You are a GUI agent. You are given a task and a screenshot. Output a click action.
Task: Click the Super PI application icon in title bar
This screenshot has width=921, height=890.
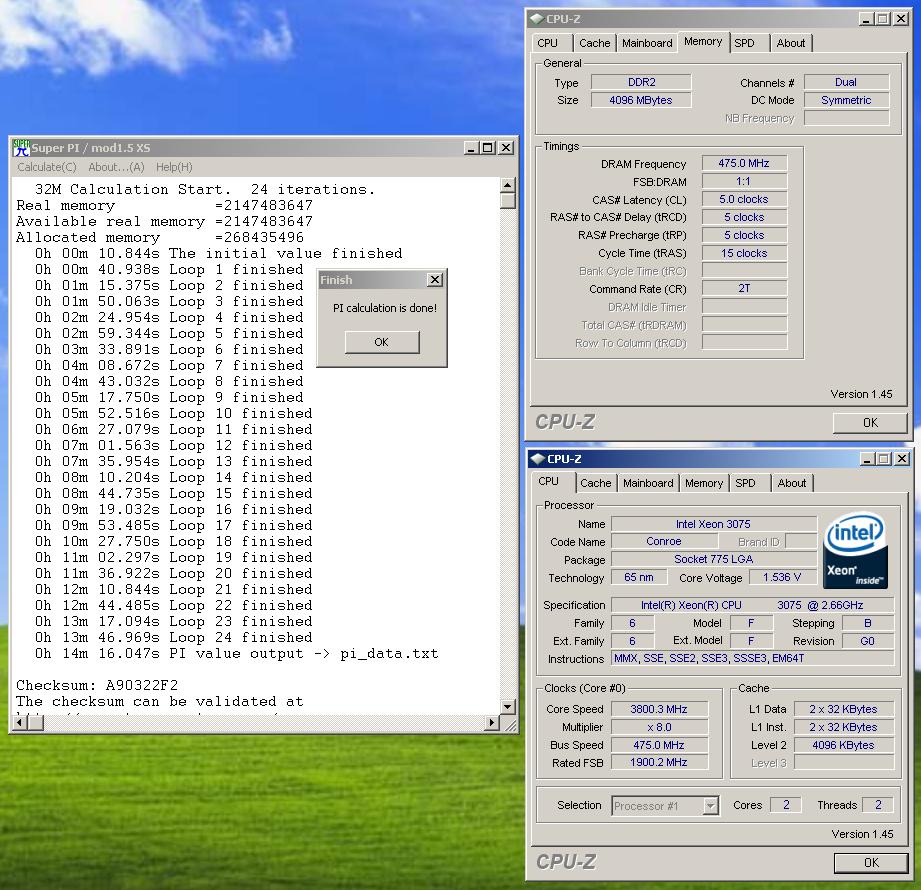[x=21, y=147]
